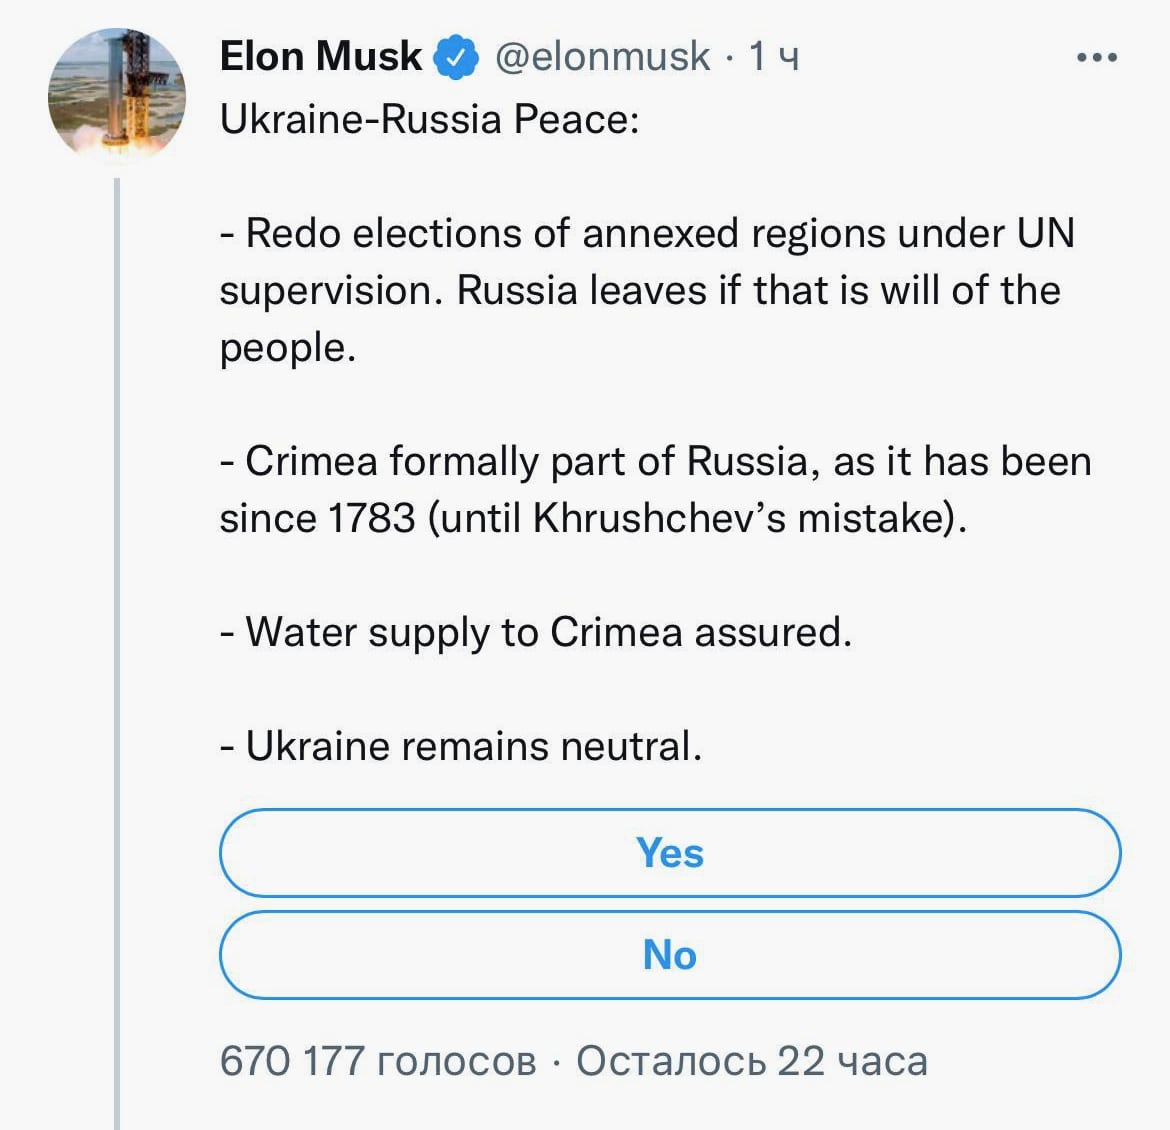Click the year '1783' in the tweet

click(371, 518)
